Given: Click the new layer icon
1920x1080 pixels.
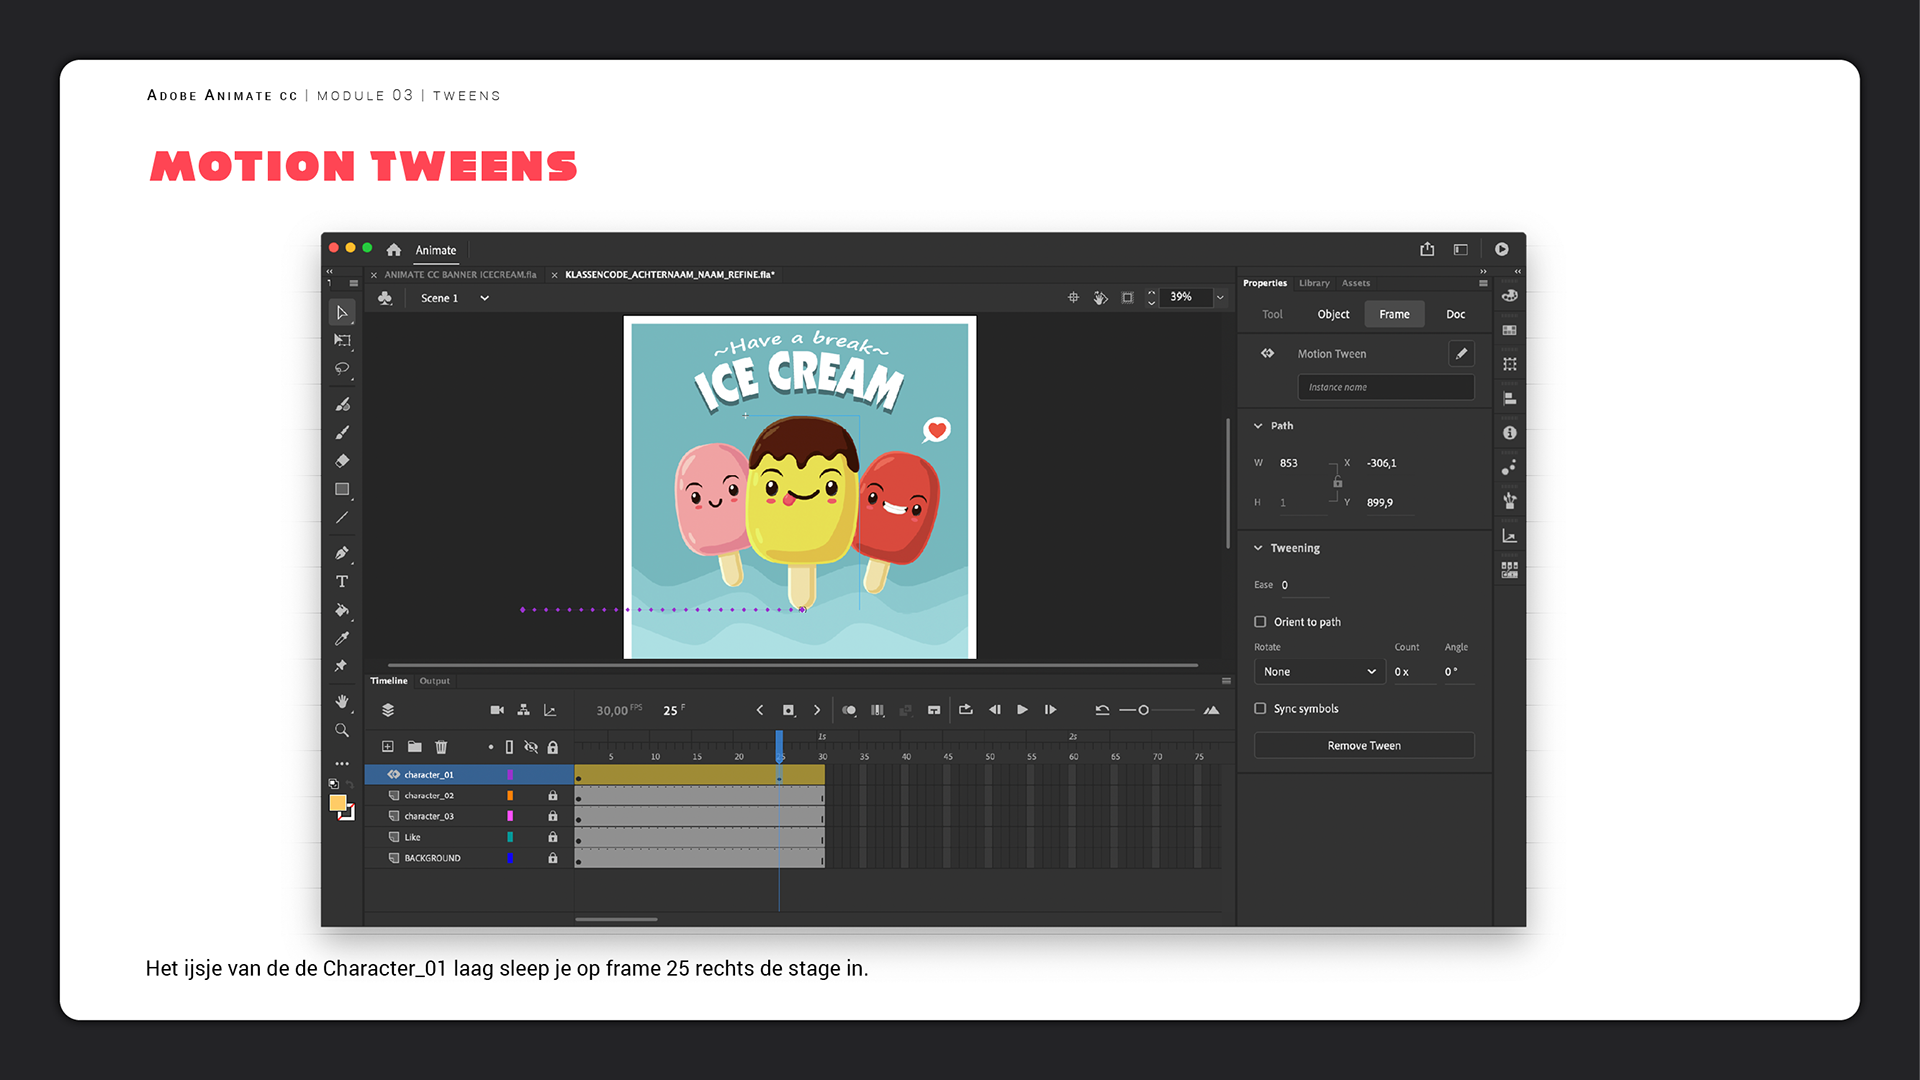Looking at the screenshot, I should click(388, 747).
